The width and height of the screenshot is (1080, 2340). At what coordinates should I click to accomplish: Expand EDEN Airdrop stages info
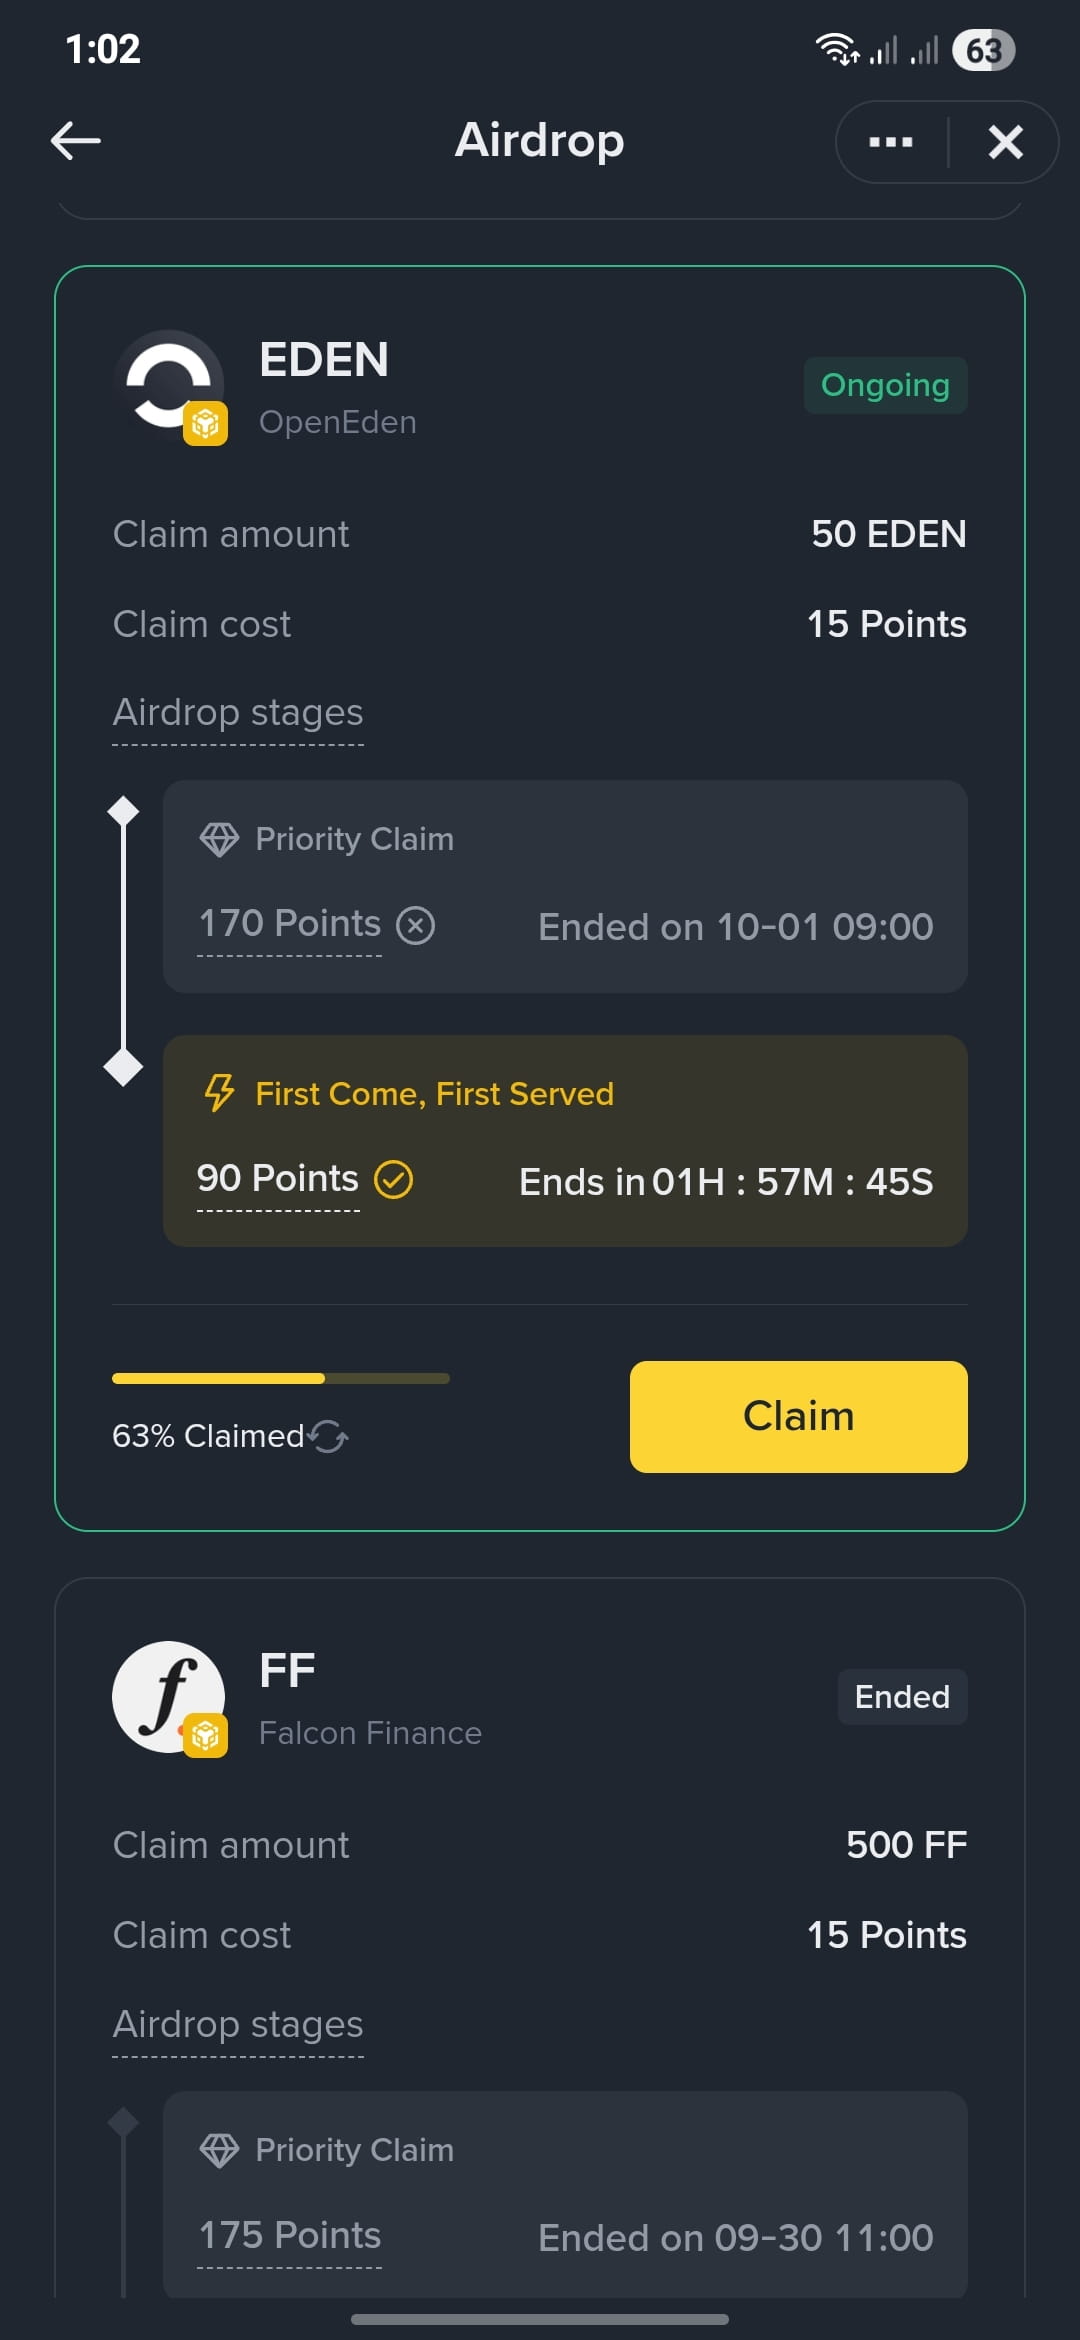(238, 713)
